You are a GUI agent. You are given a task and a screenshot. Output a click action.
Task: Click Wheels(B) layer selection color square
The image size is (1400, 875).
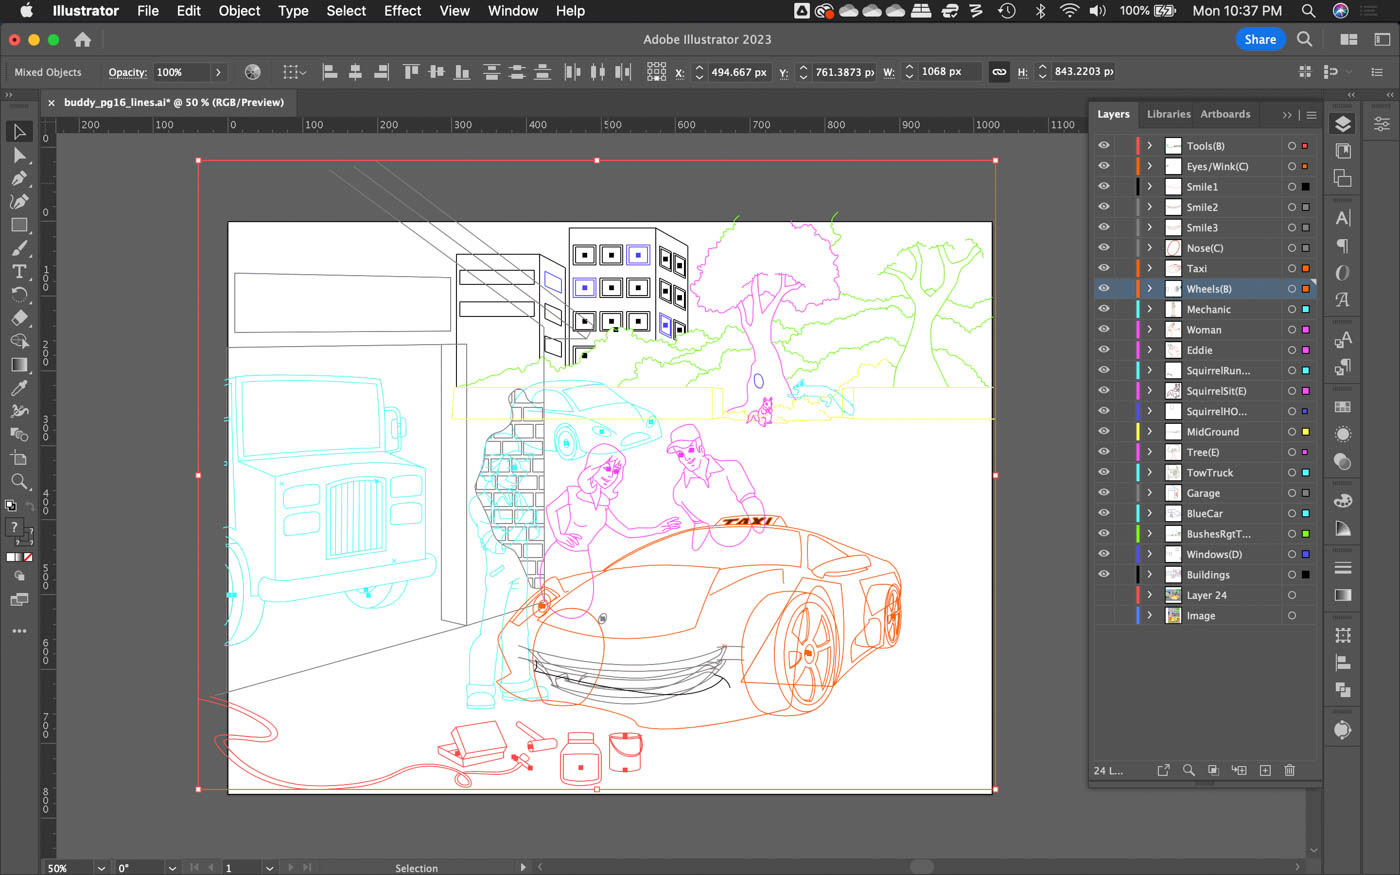(x=1305, y=289)
